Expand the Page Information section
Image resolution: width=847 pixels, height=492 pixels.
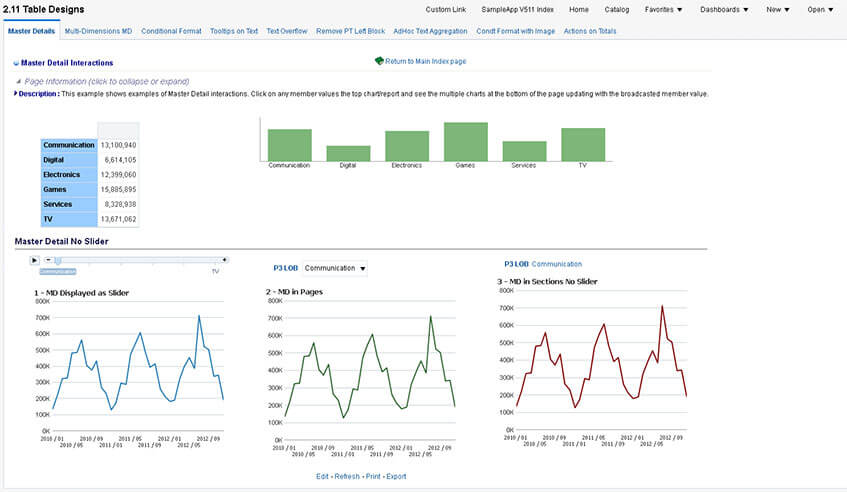tap(20, 81)
